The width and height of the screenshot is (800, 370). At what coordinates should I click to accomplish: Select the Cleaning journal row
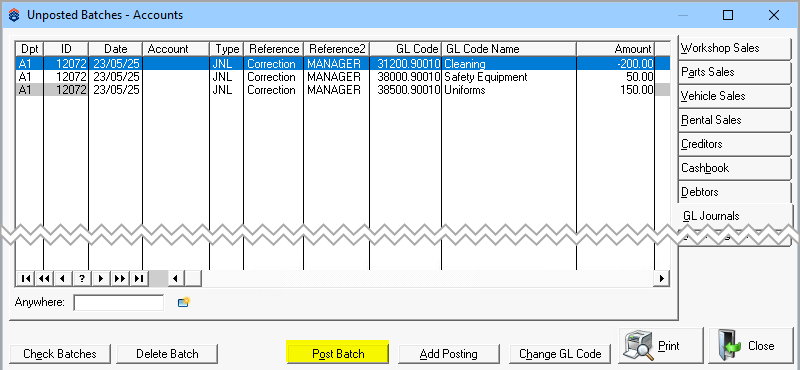[x=342, y=64]
